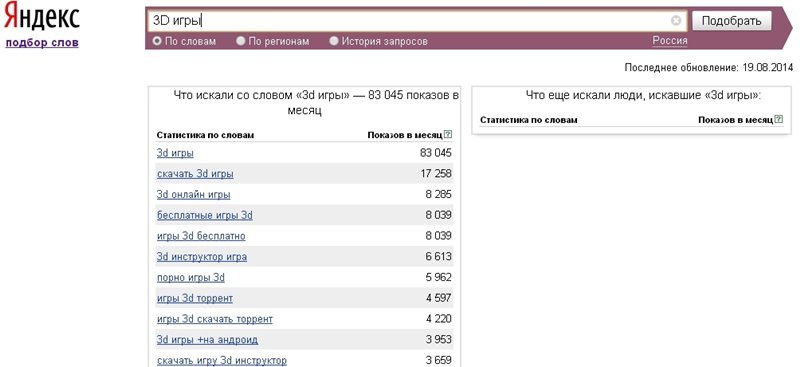Click into the search query field
The width and height of the screenshot is (800, 367).
[410, 21]
